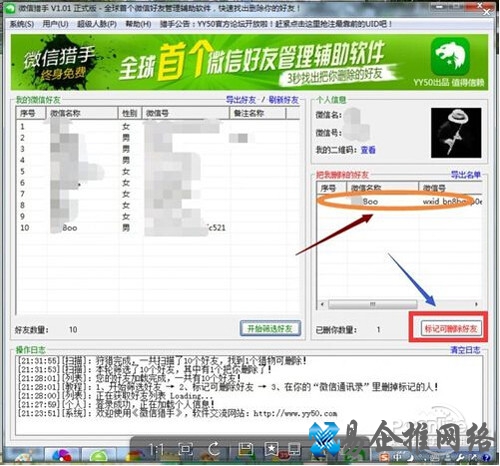500x466 pixels.
Task: Click the fit-to-screen viewer icon
Action: click(x=185, y=449)
